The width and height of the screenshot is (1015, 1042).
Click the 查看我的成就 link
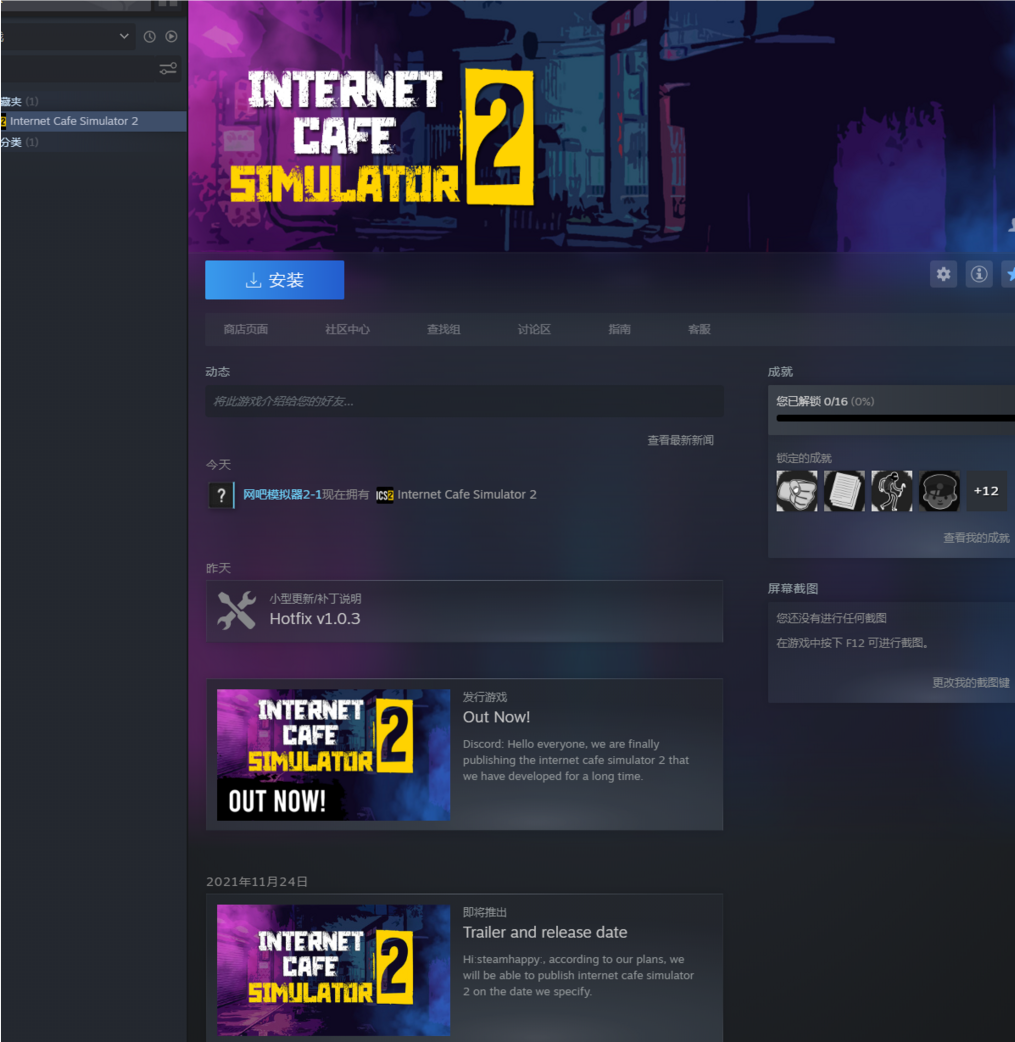point(976,538)
